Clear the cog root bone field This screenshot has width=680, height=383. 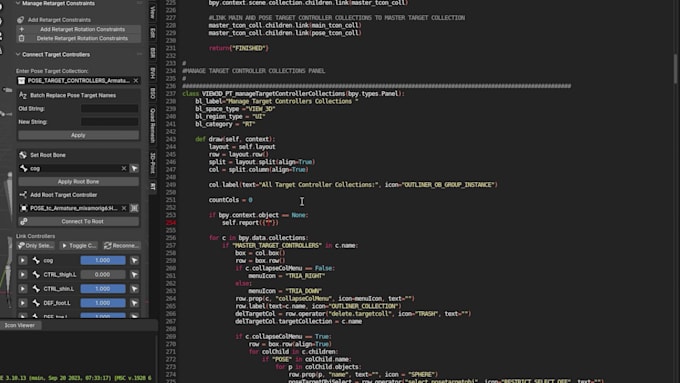(x=124, y=168)
